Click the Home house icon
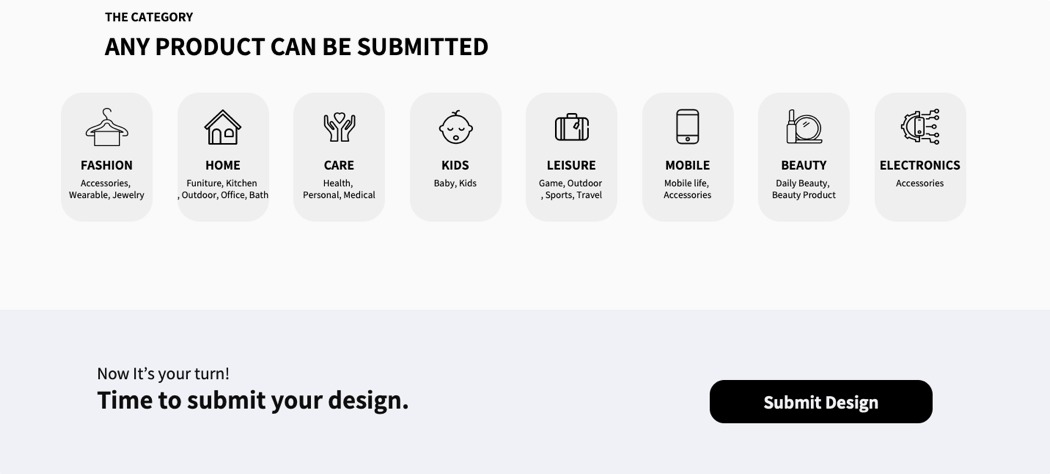 [x=223, y=127]
